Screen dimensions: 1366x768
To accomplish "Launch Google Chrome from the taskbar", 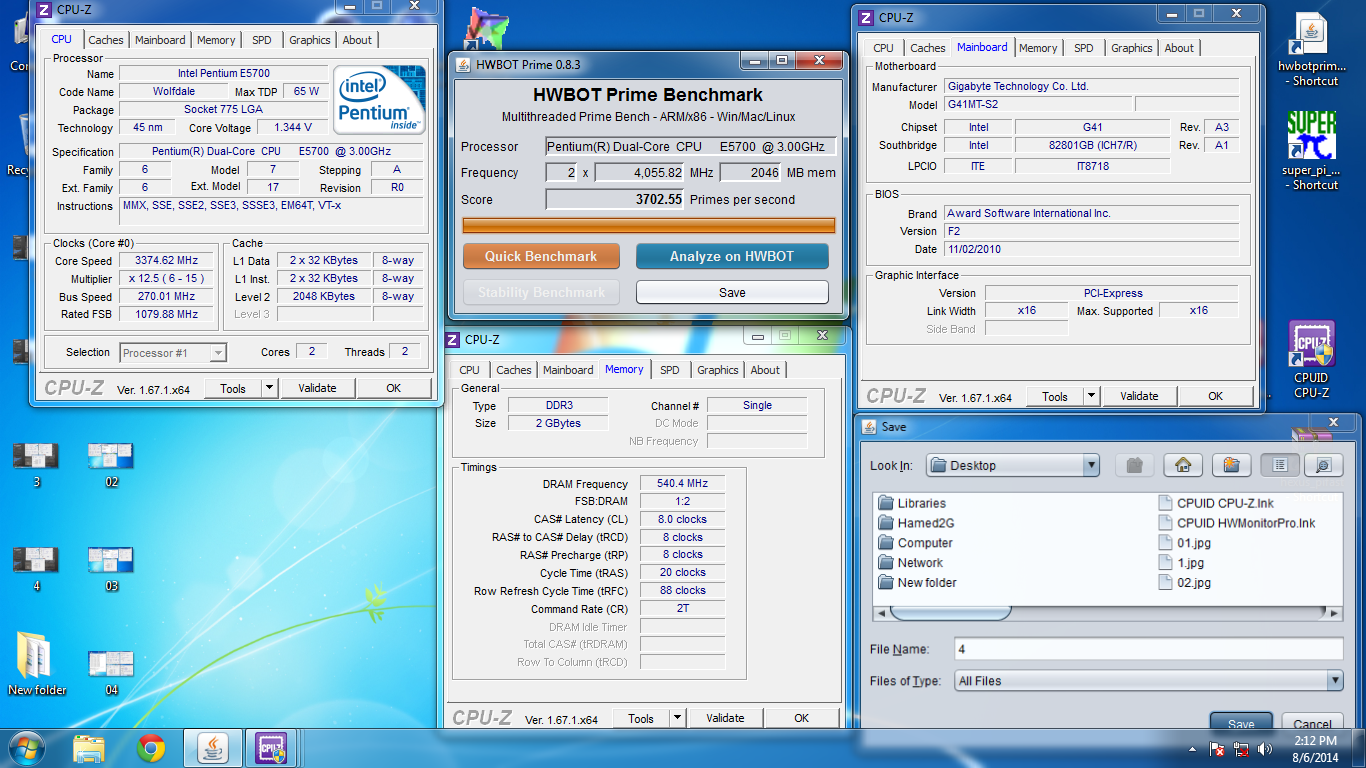I will (151, 748).
